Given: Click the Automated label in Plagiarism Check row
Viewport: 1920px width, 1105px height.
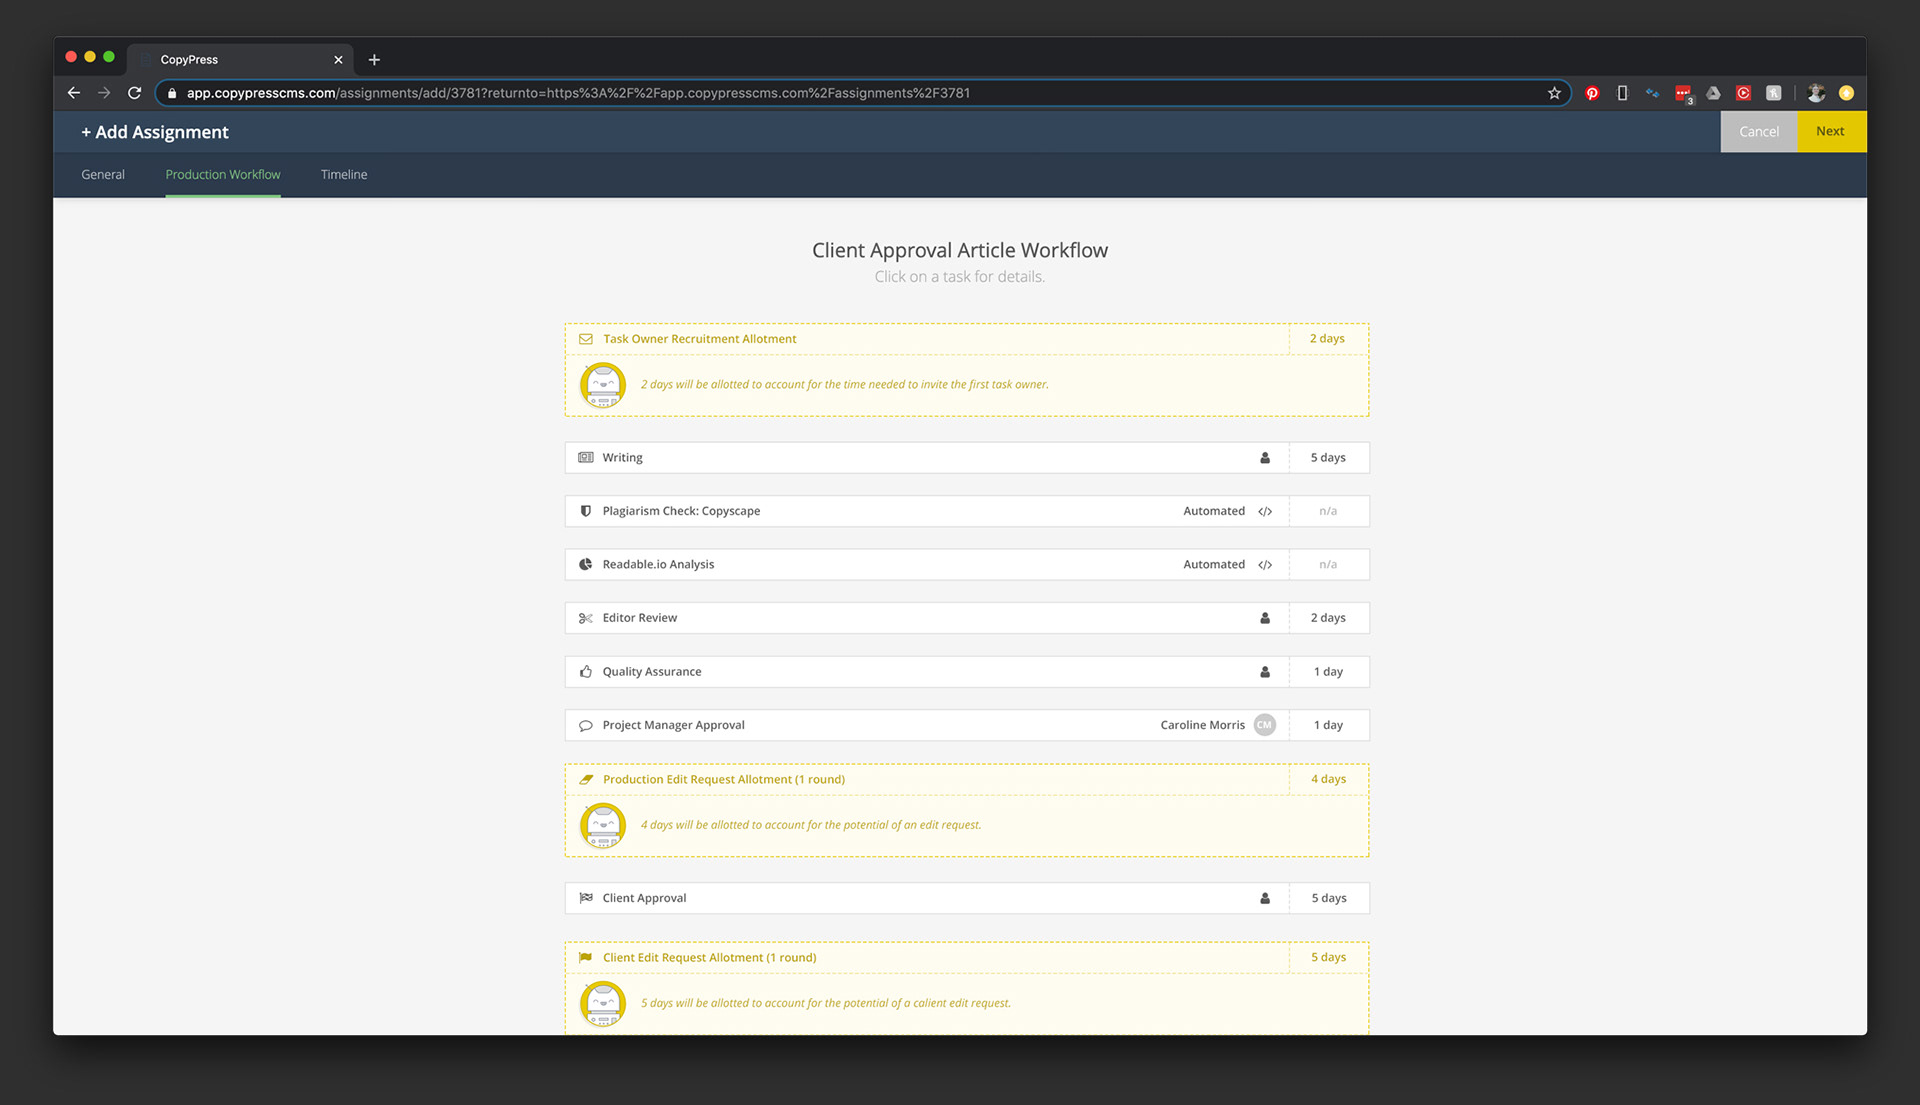Looking at the screenshot, I should [x=1214, y=511].
